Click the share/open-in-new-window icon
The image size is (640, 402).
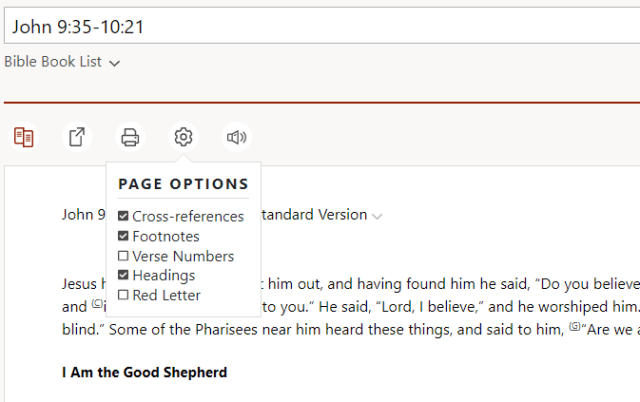(x=77, y=138)
